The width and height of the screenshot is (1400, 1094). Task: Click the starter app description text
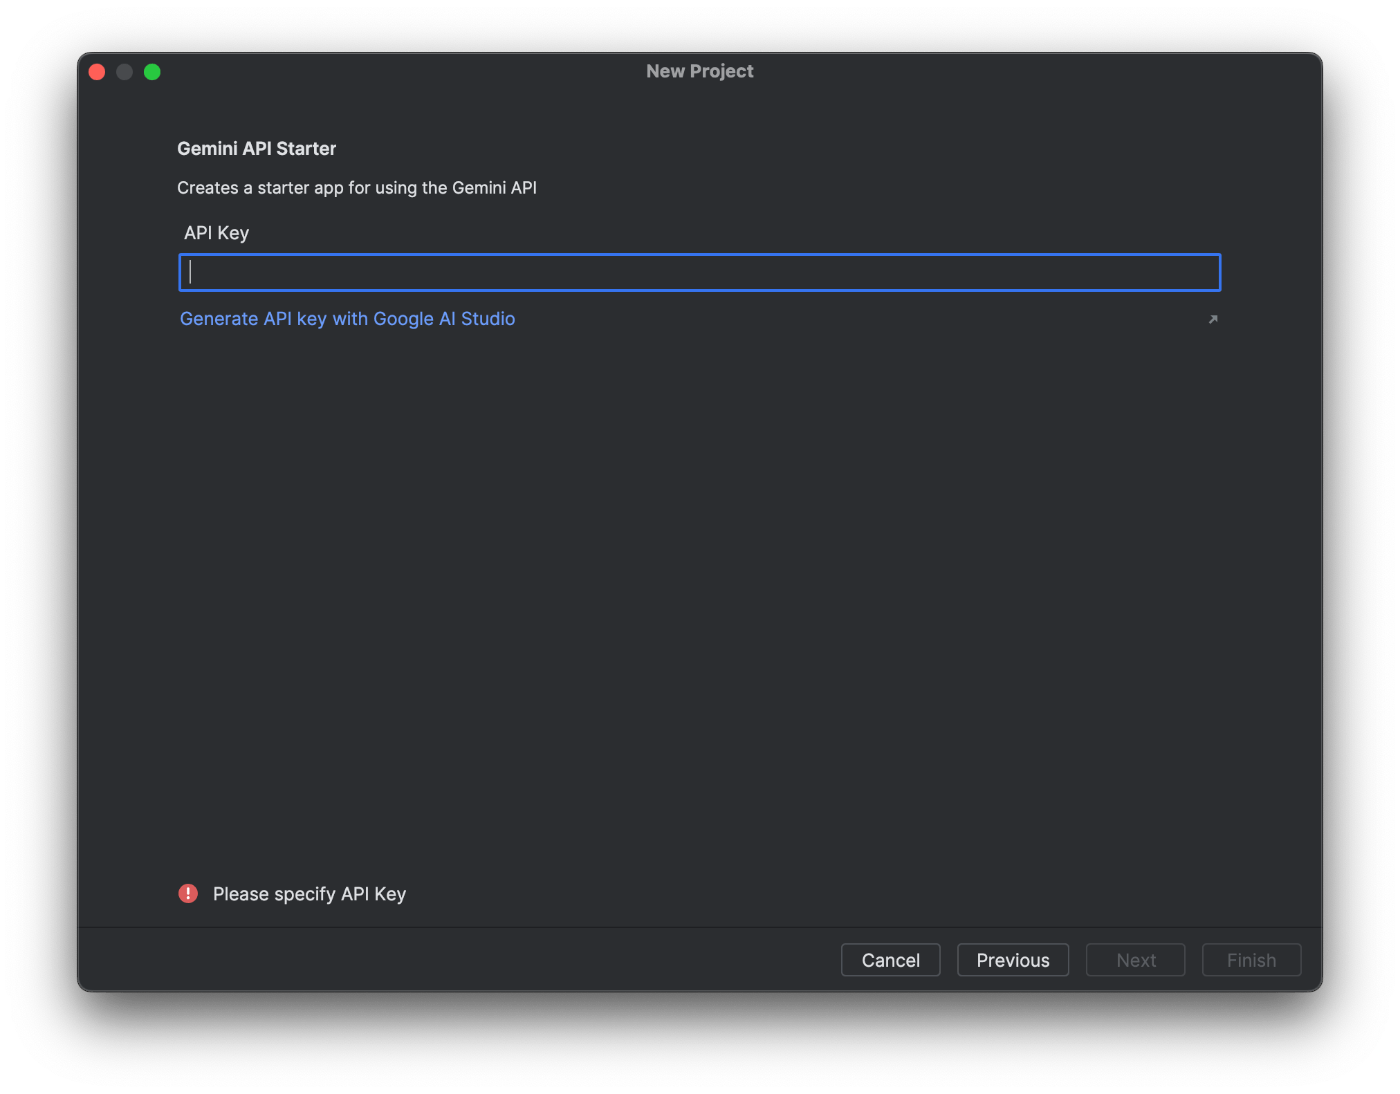coord(357,187)
